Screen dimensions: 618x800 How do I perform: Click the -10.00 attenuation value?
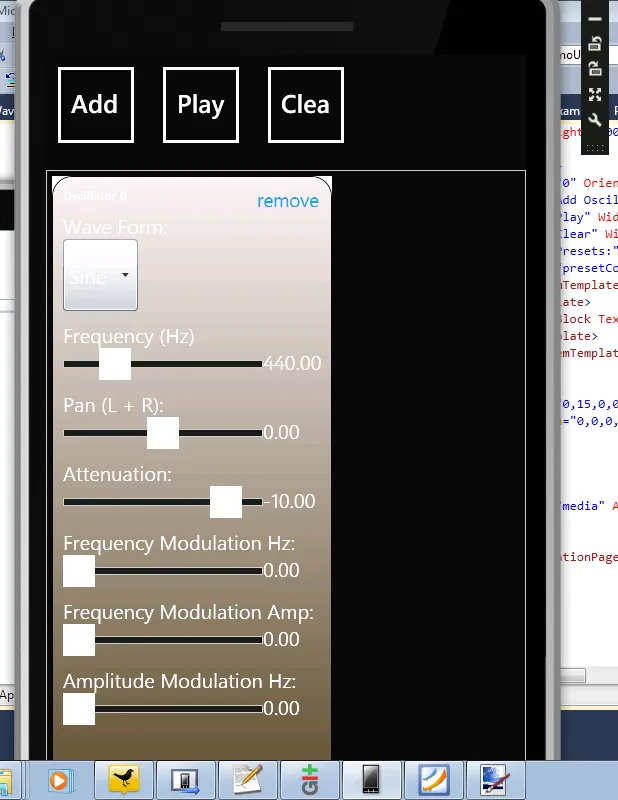289,501
